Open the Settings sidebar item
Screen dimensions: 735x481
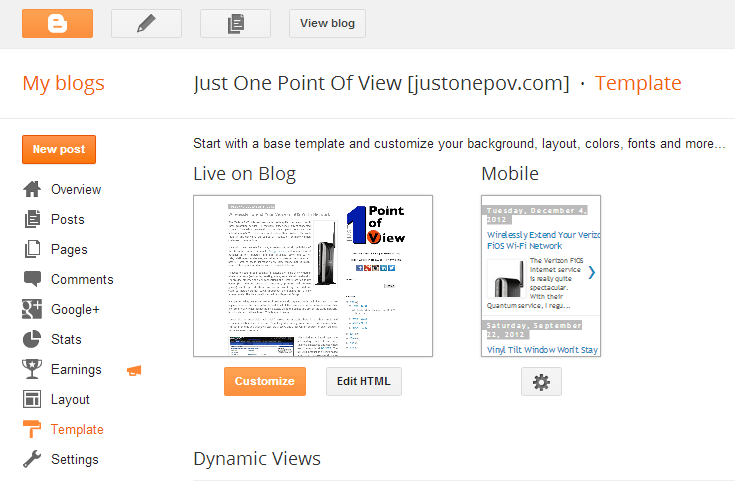[75, 459]
